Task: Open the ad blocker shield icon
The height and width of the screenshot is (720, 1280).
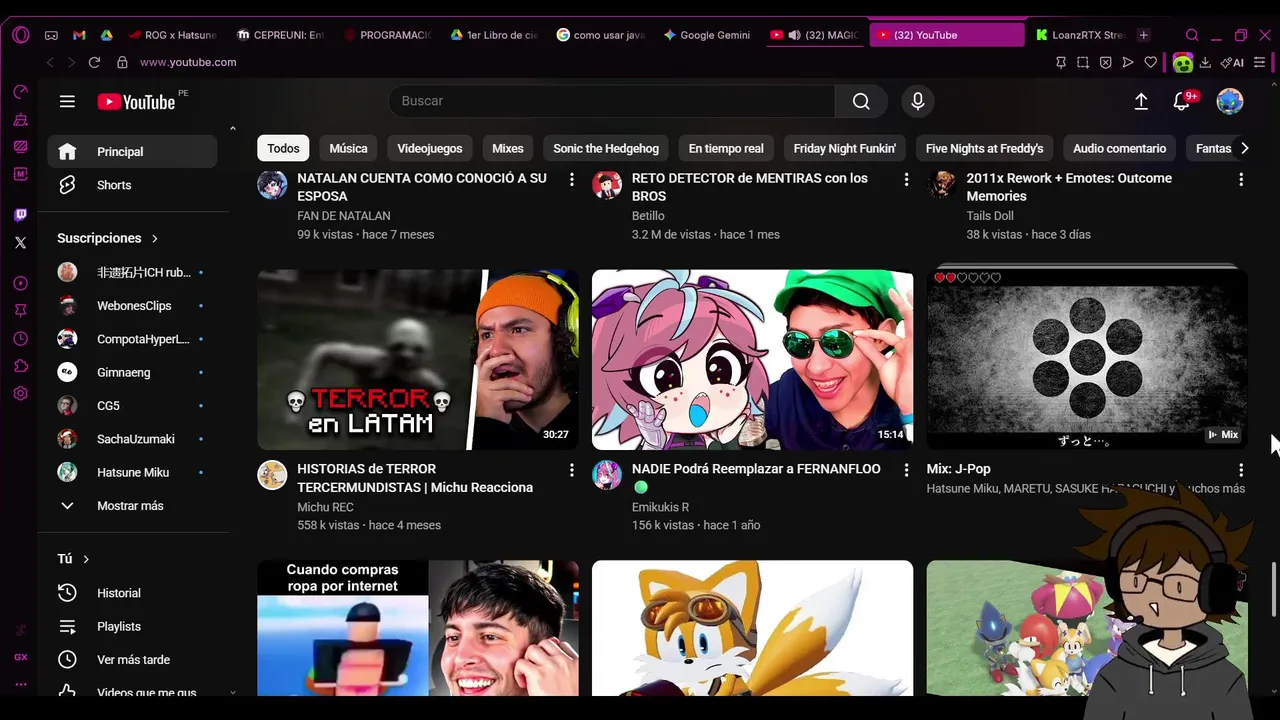Action: pyautogui.click(x=1105, y=62)
